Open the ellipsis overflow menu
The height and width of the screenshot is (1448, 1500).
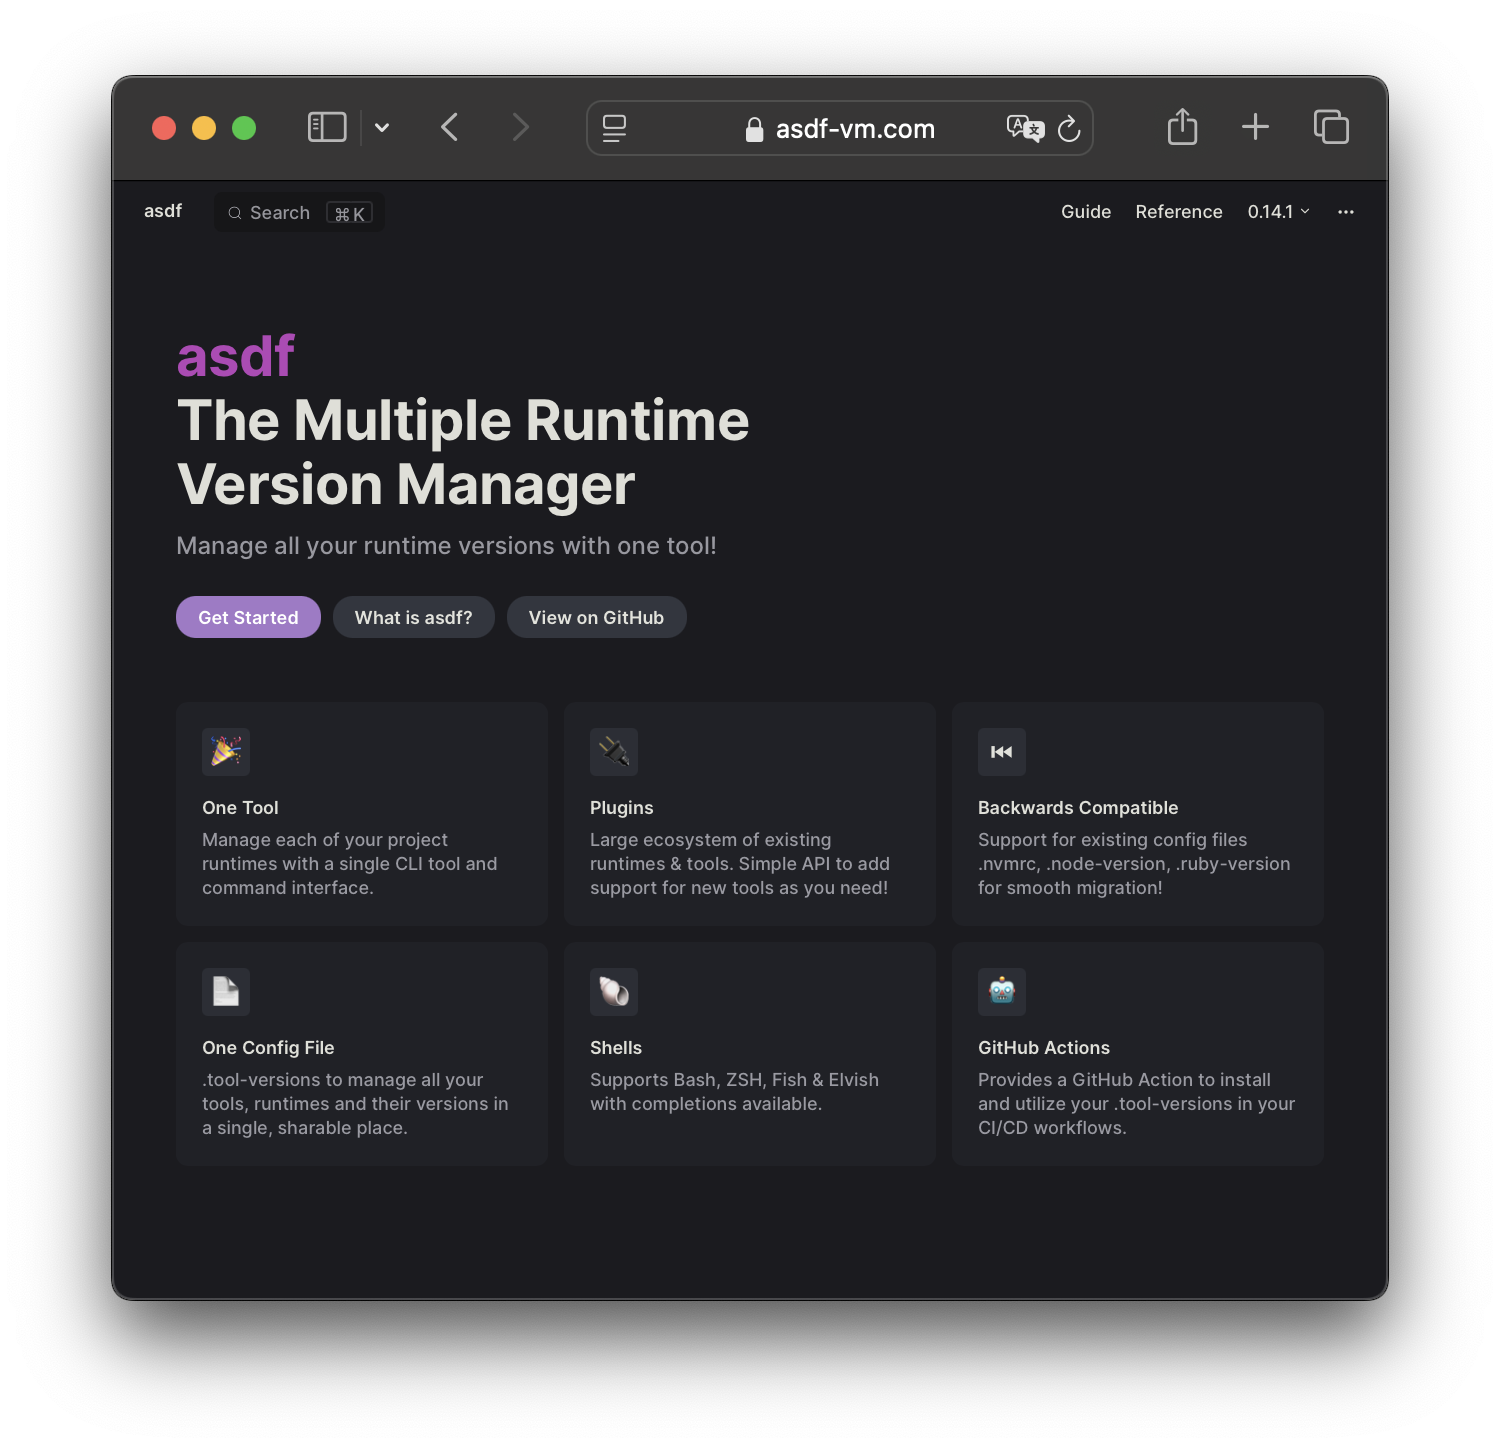(x=1346, y=212)
